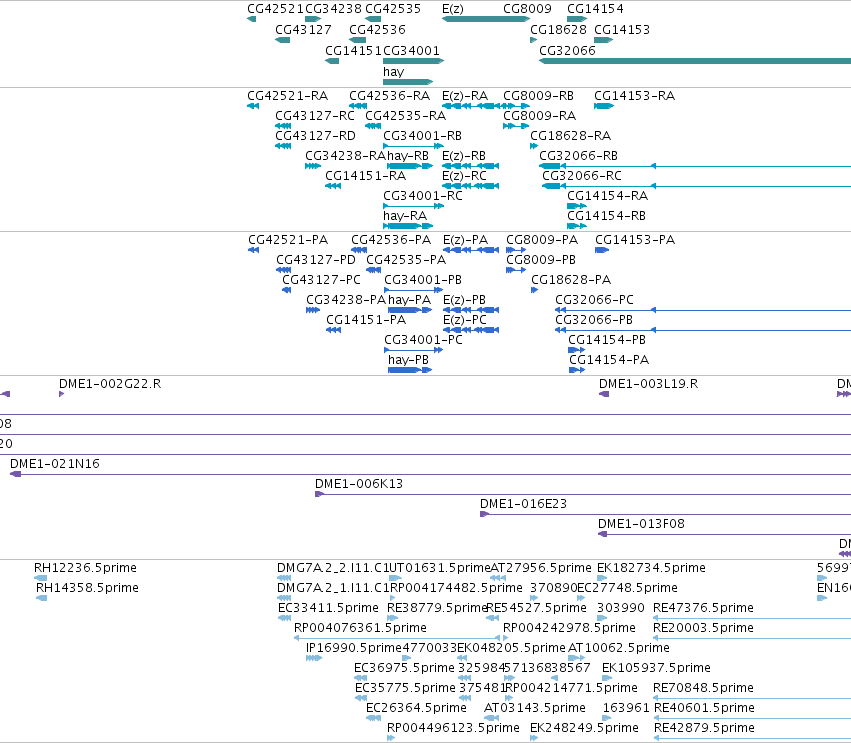Viewport: 851px width, 743px height.
Task: Select BAC end DME1-002G22.R
Action: pyautogui.click(x=110, y=384)
